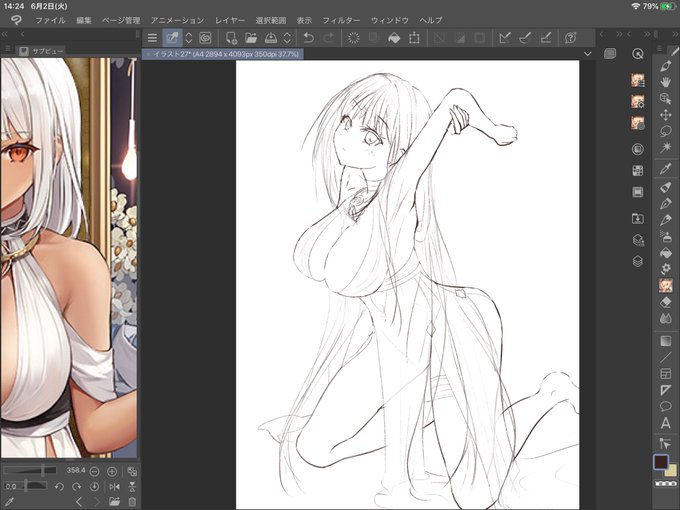Click the Sub View zoom slider

[30, 471]
